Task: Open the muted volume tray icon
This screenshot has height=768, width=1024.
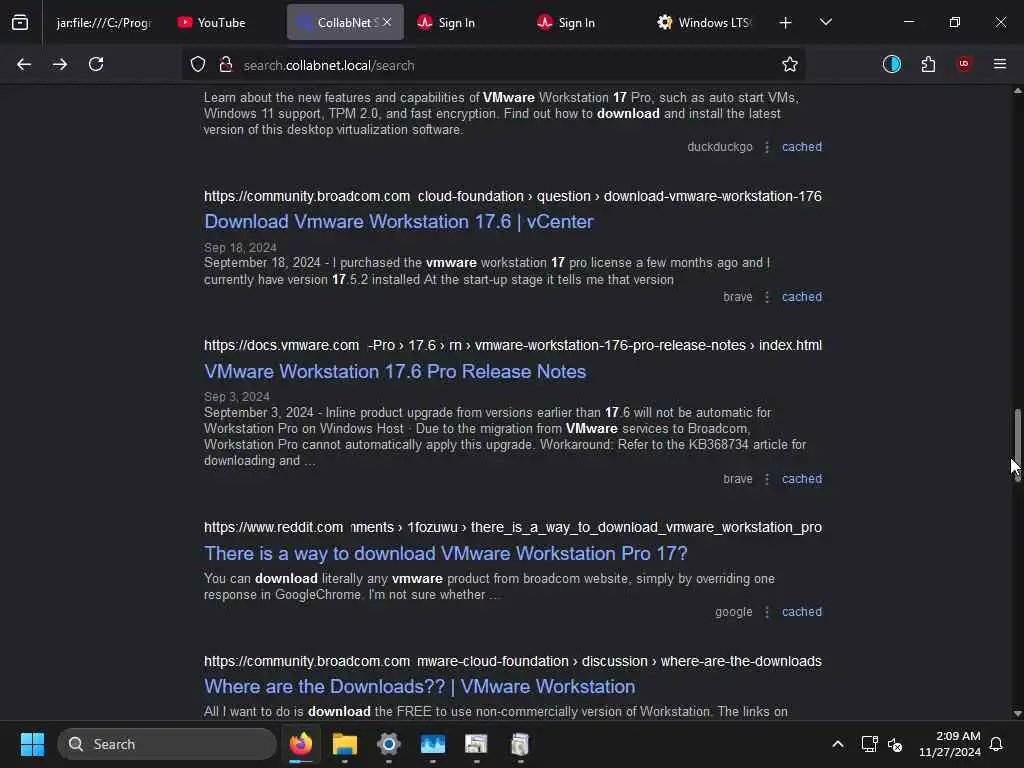Action: [895, 745]
